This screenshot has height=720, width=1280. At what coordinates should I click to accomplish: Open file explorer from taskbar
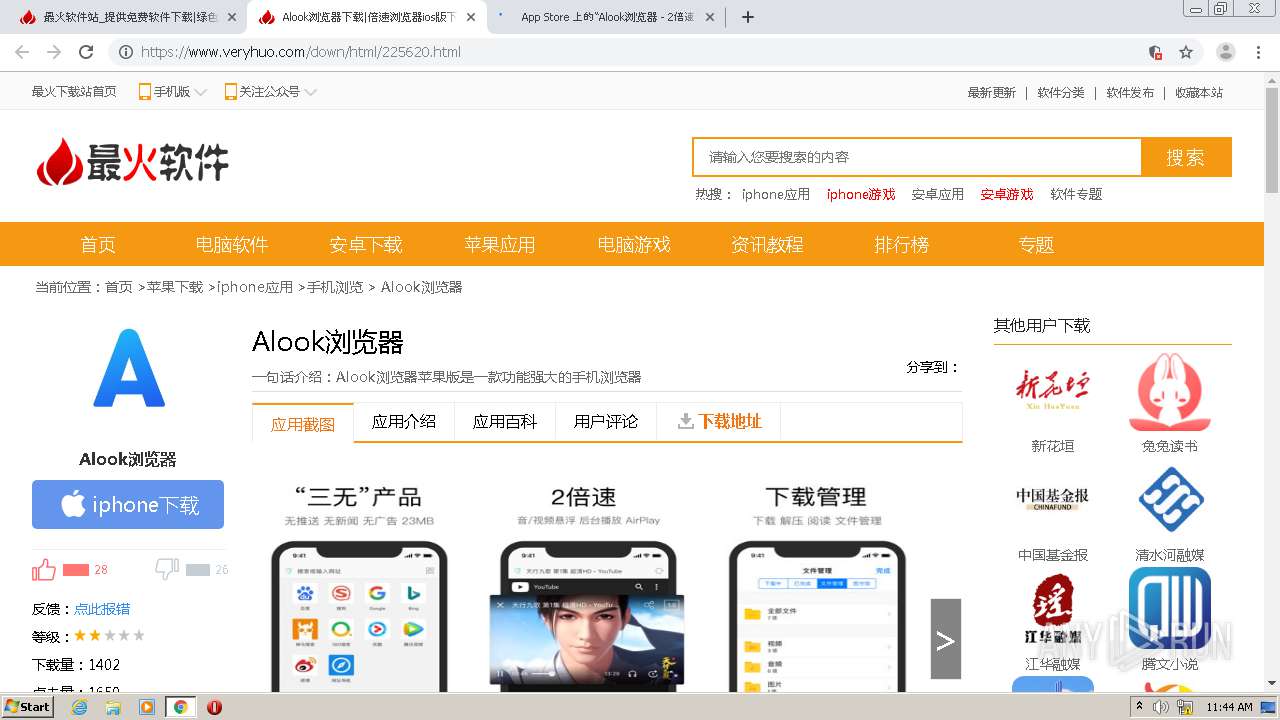tap(113, 707)
